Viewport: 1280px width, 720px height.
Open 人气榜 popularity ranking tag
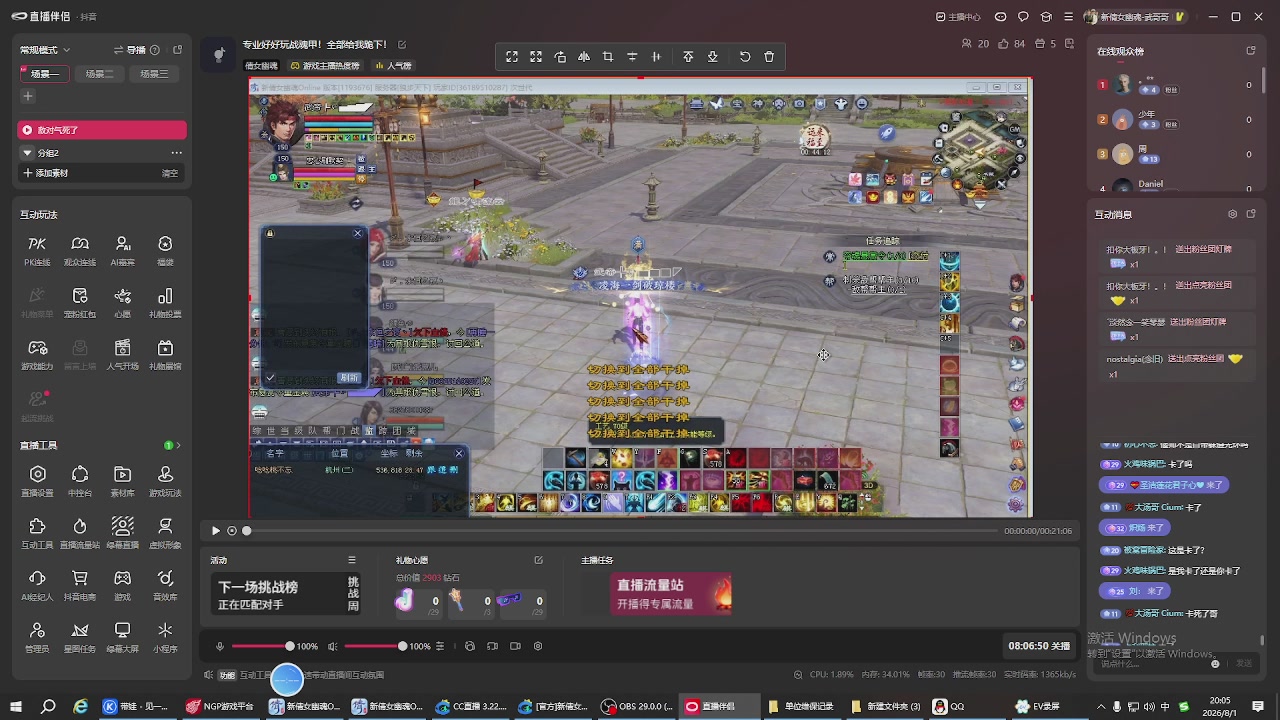(393, 66)
